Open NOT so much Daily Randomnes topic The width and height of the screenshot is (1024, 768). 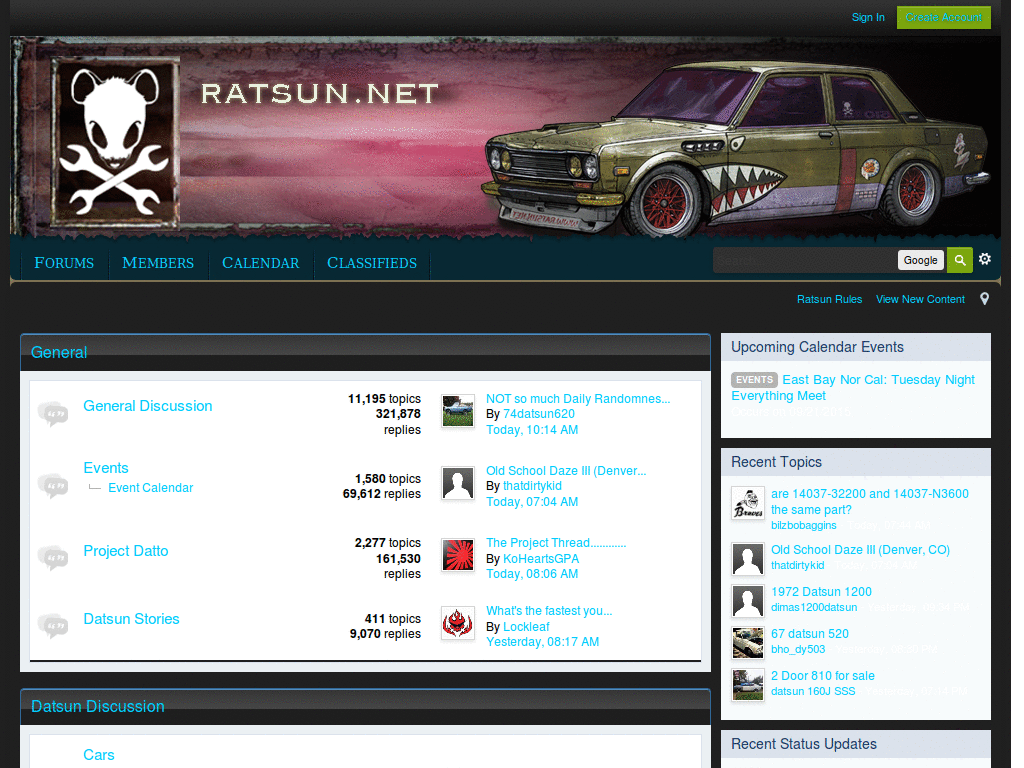pyautogui.click(x=578, y=398)
